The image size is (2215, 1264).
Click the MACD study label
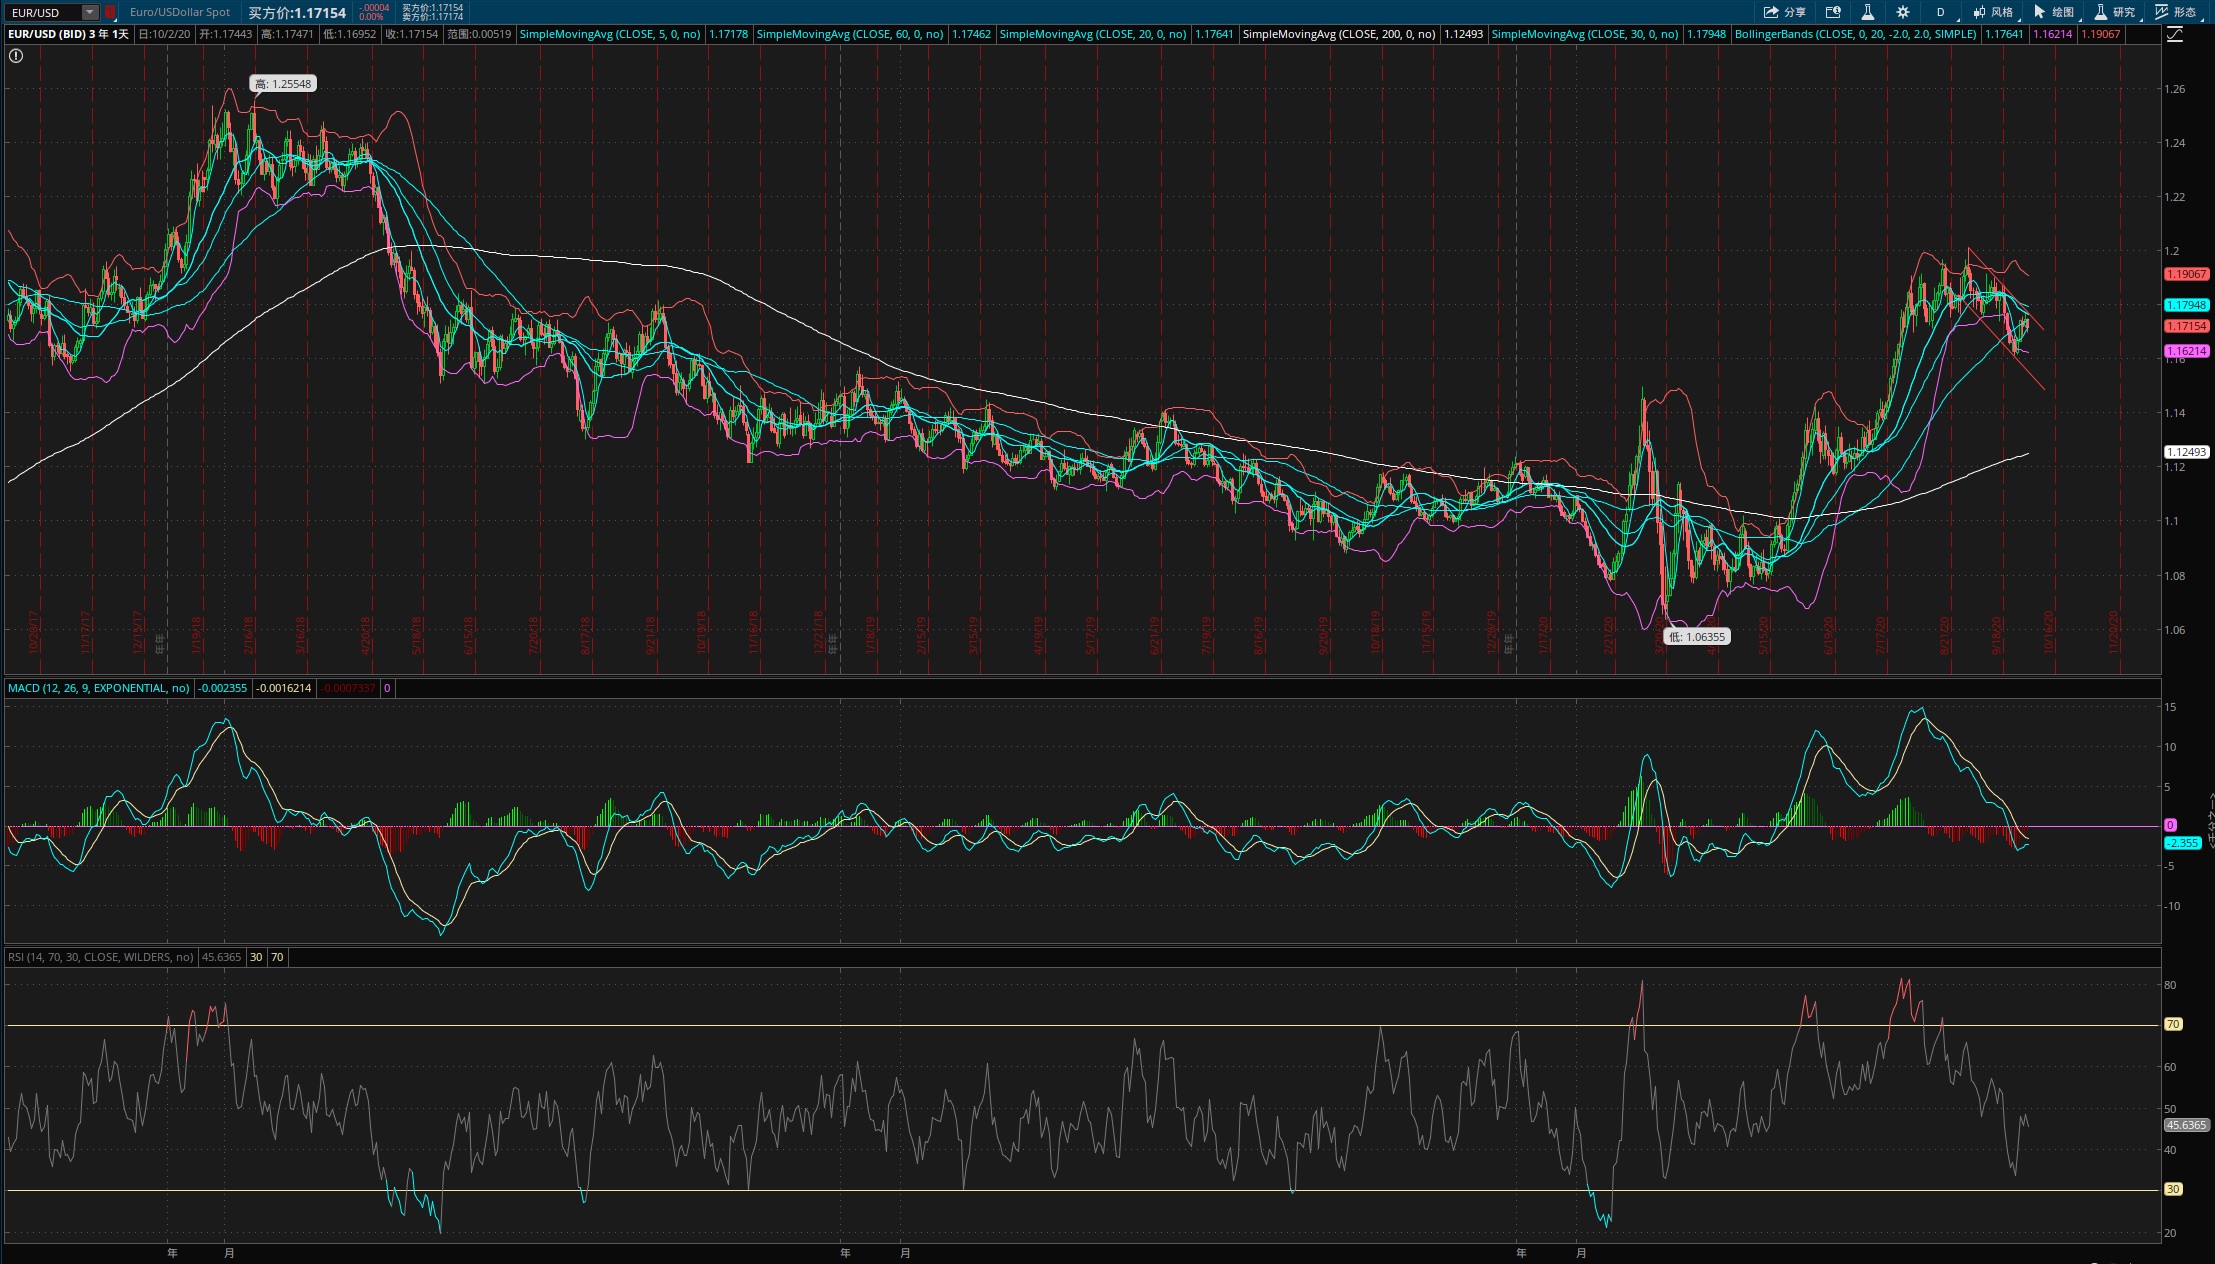[98, 688]
